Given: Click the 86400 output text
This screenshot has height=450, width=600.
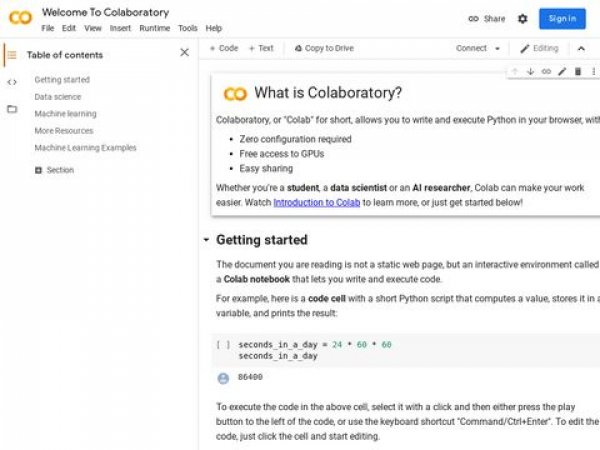Looking at the screenshot, I should point(250,377).
